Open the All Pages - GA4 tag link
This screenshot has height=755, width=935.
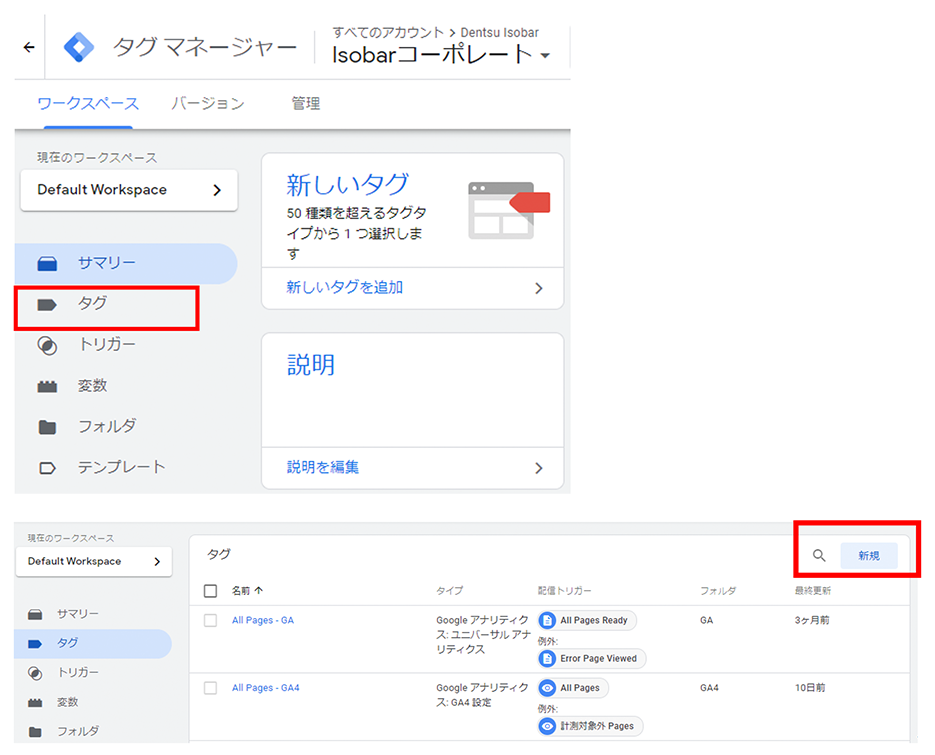tap(265, 688)
